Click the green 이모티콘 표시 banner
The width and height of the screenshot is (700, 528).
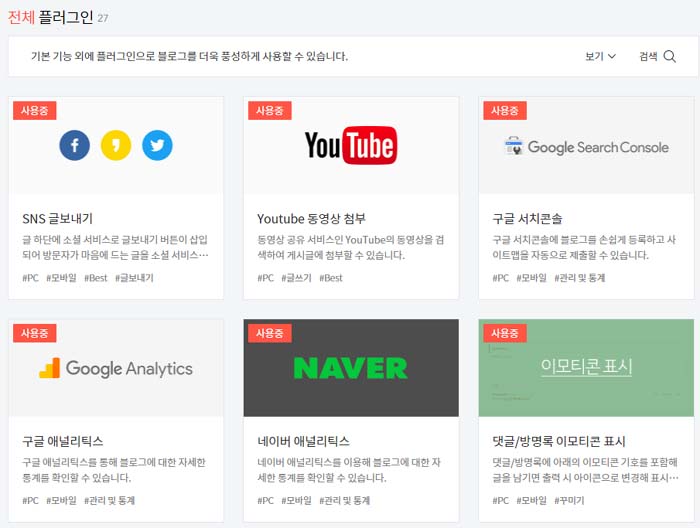pos(586,368)
